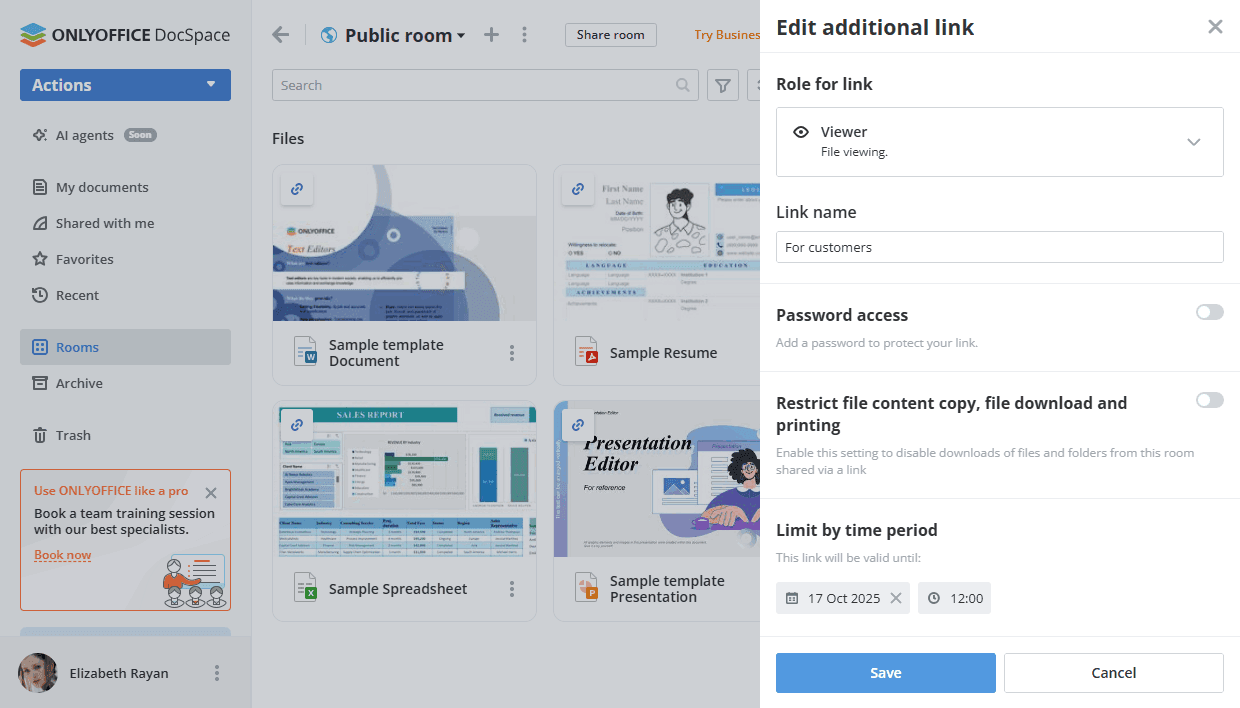Click the plus icon next to Public room
The width and height of the screenshot is (1240, 708).
[x=491, y=35]
